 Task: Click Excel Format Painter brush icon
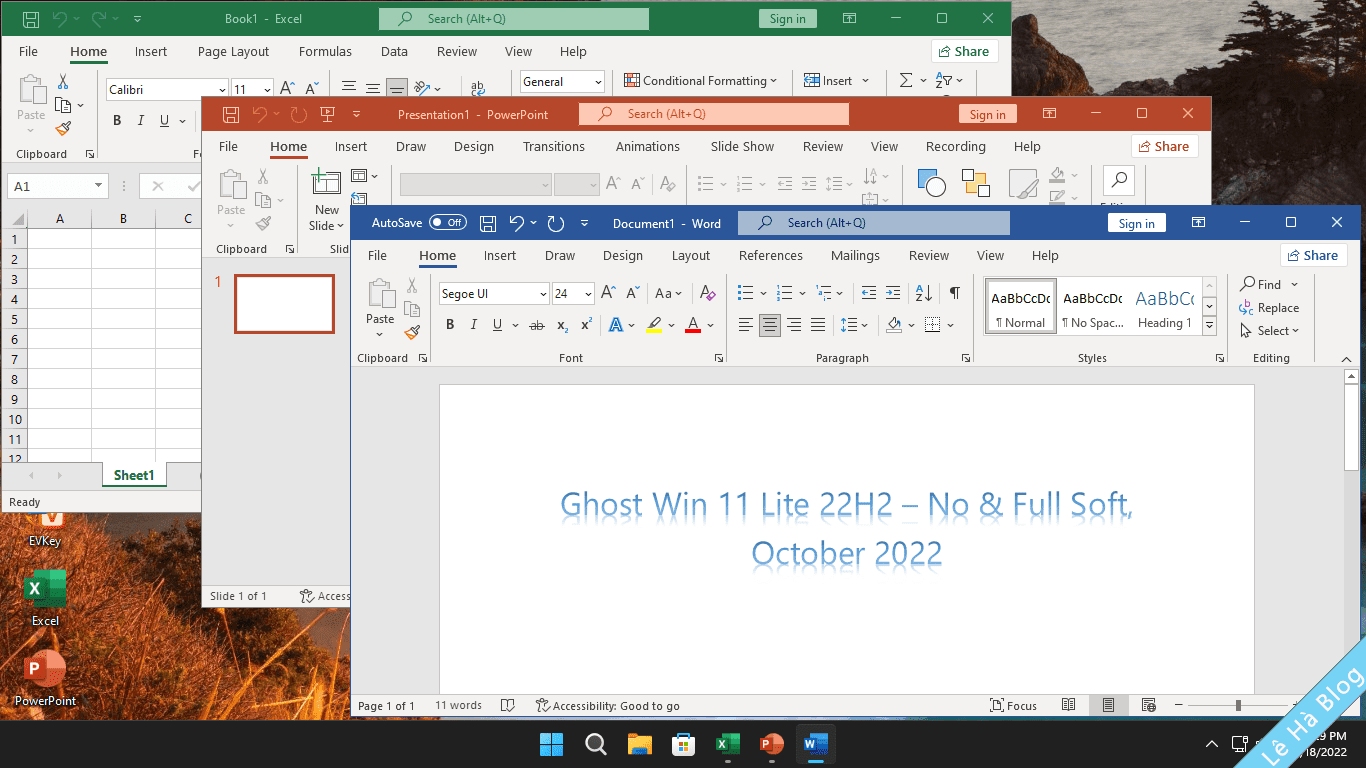click(x=63, y=128)
